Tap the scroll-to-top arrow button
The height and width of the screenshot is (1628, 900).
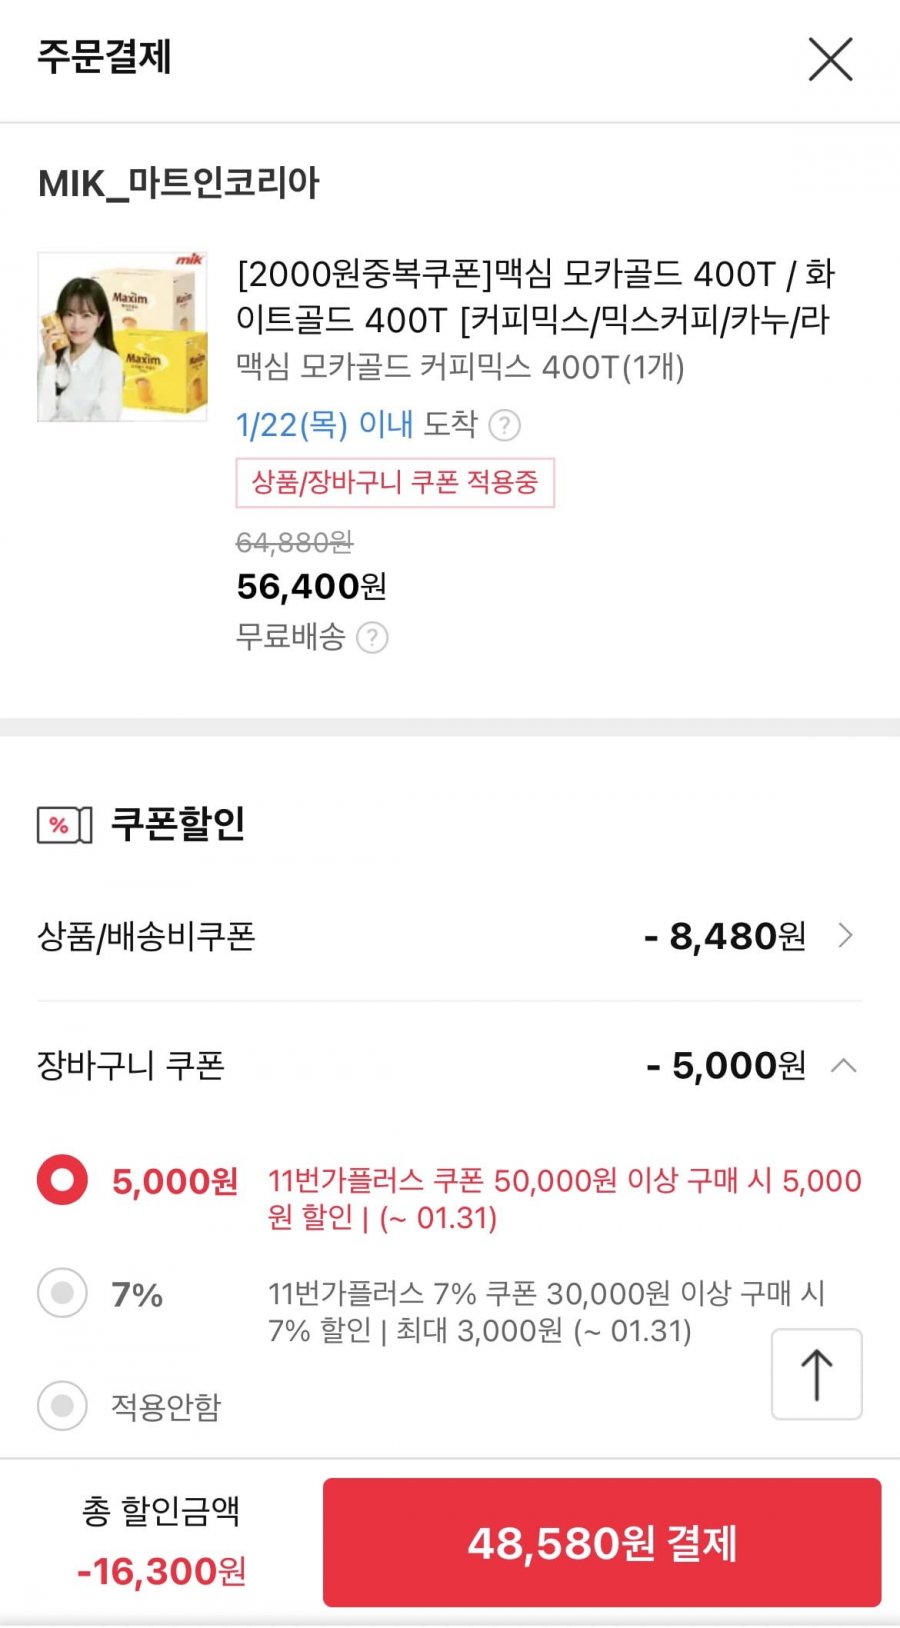pos(816,1374)
